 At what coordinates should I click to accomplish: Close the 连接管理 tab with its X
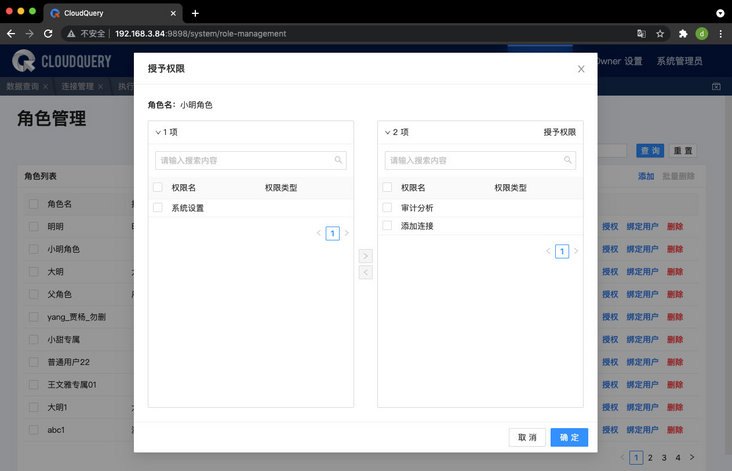click(100, 86)
